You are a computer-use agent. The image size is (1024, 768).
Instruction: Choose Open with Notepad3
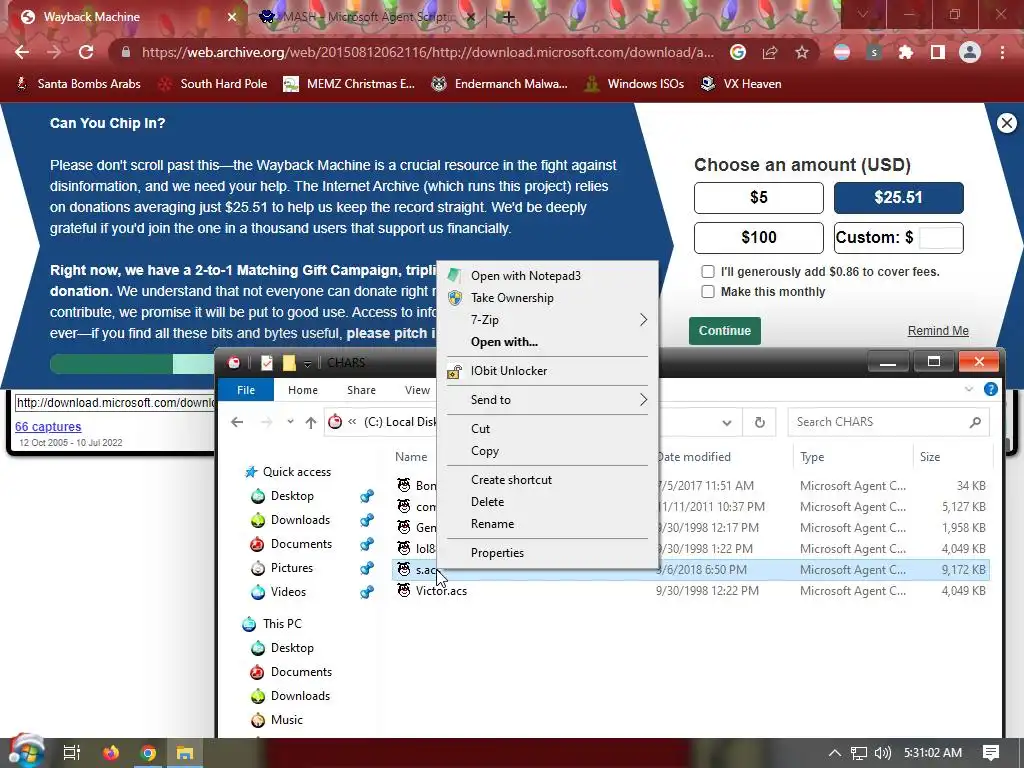pyautogui.click(x=549, y=276)
